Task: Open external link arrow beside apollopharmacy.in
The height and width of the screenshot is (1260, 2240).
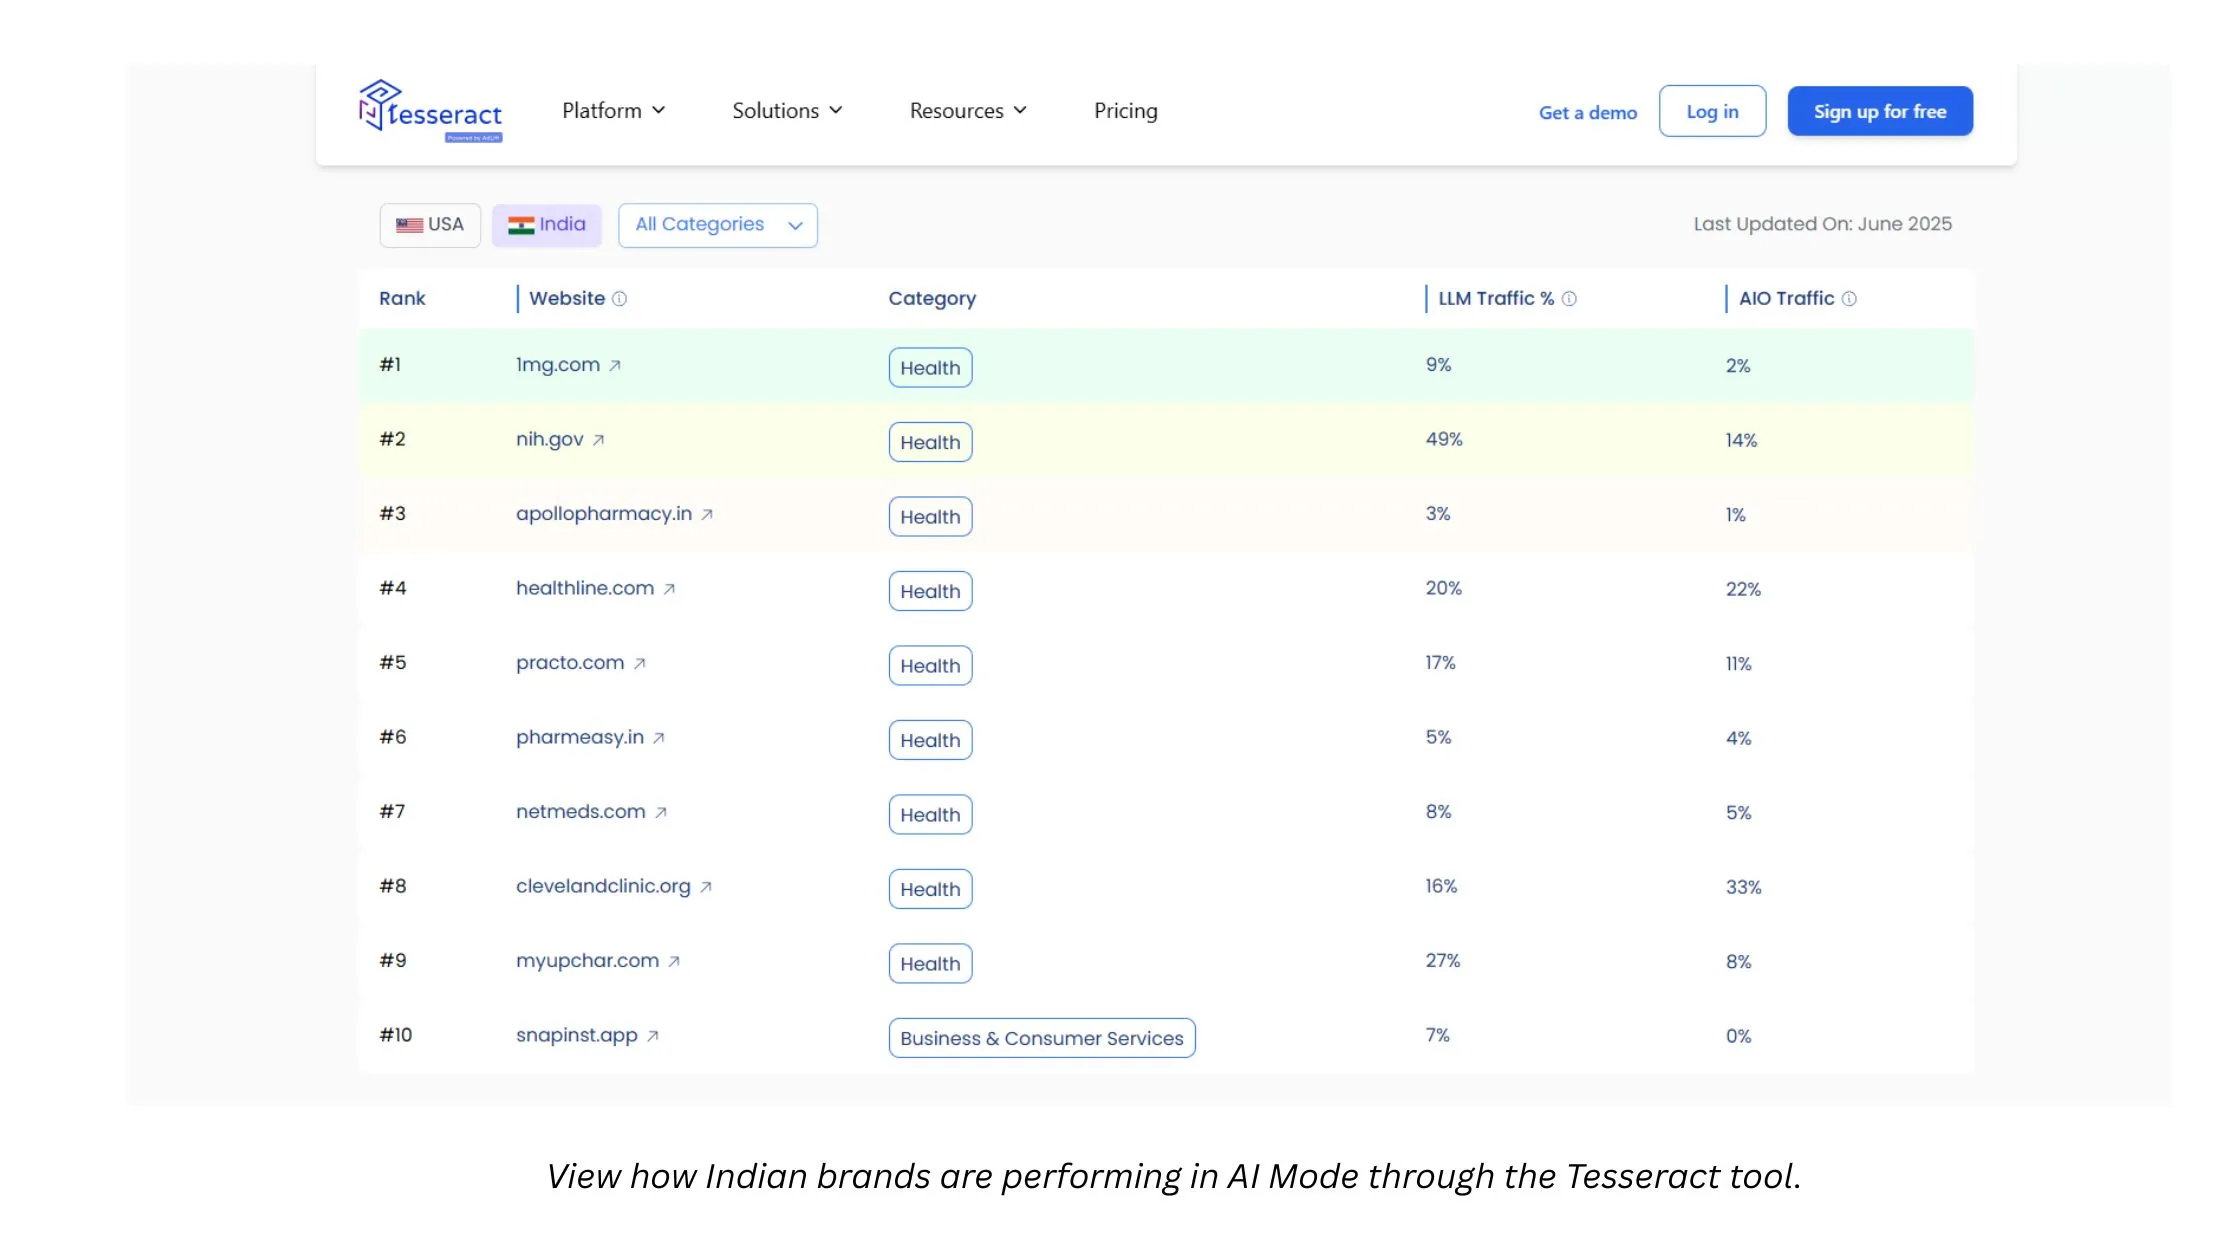Action: click(707, 515)
